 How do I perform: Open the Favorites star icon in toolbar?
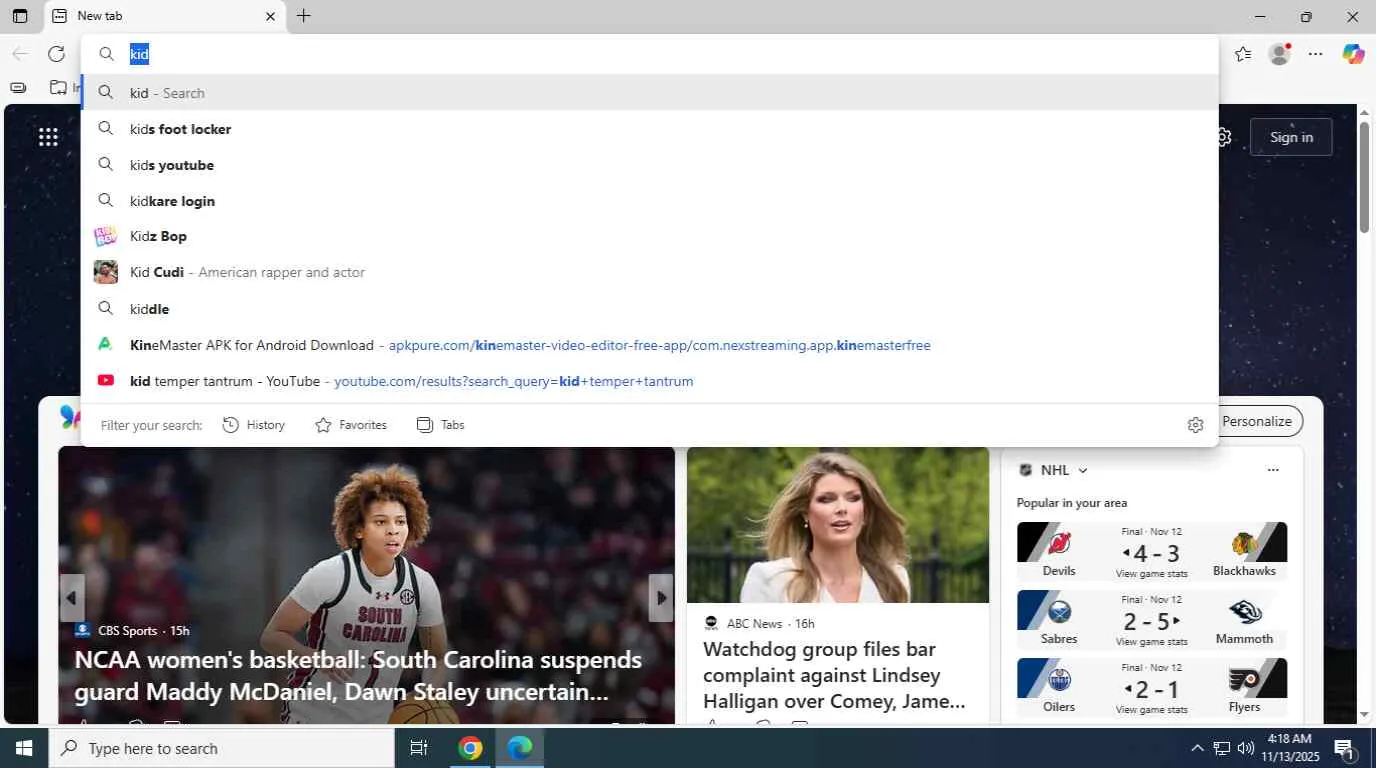[x=1243, y=54]
